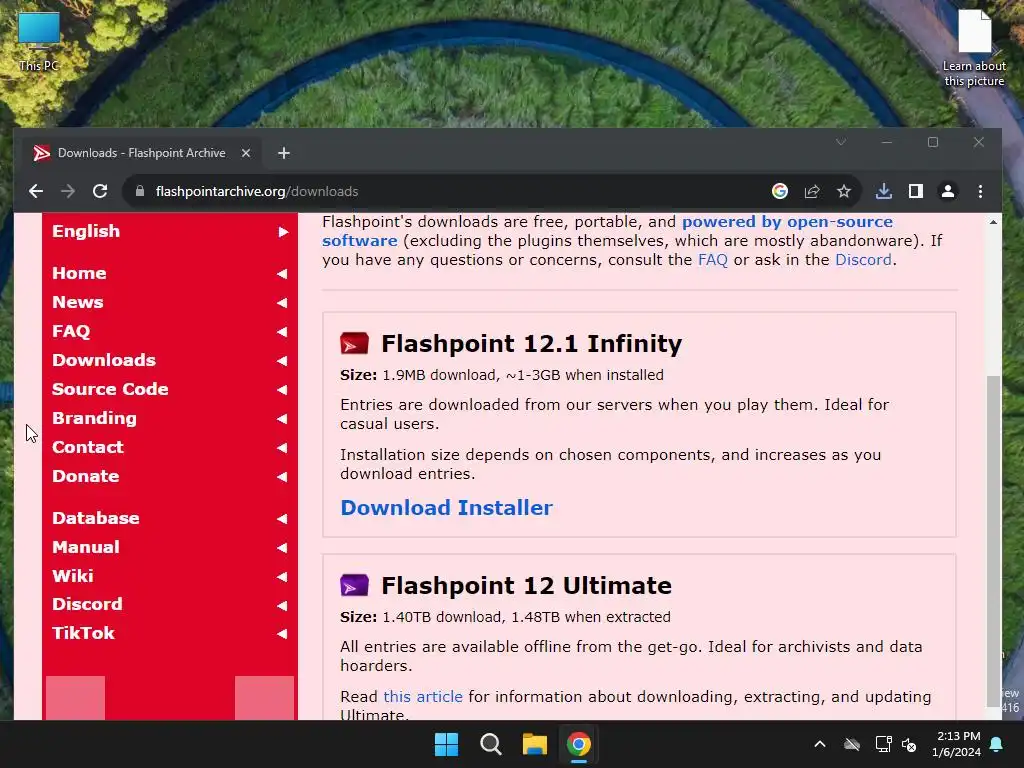Open Wiki in sidebar menu
The image size is (1024, 768).
tap(170, 576)
